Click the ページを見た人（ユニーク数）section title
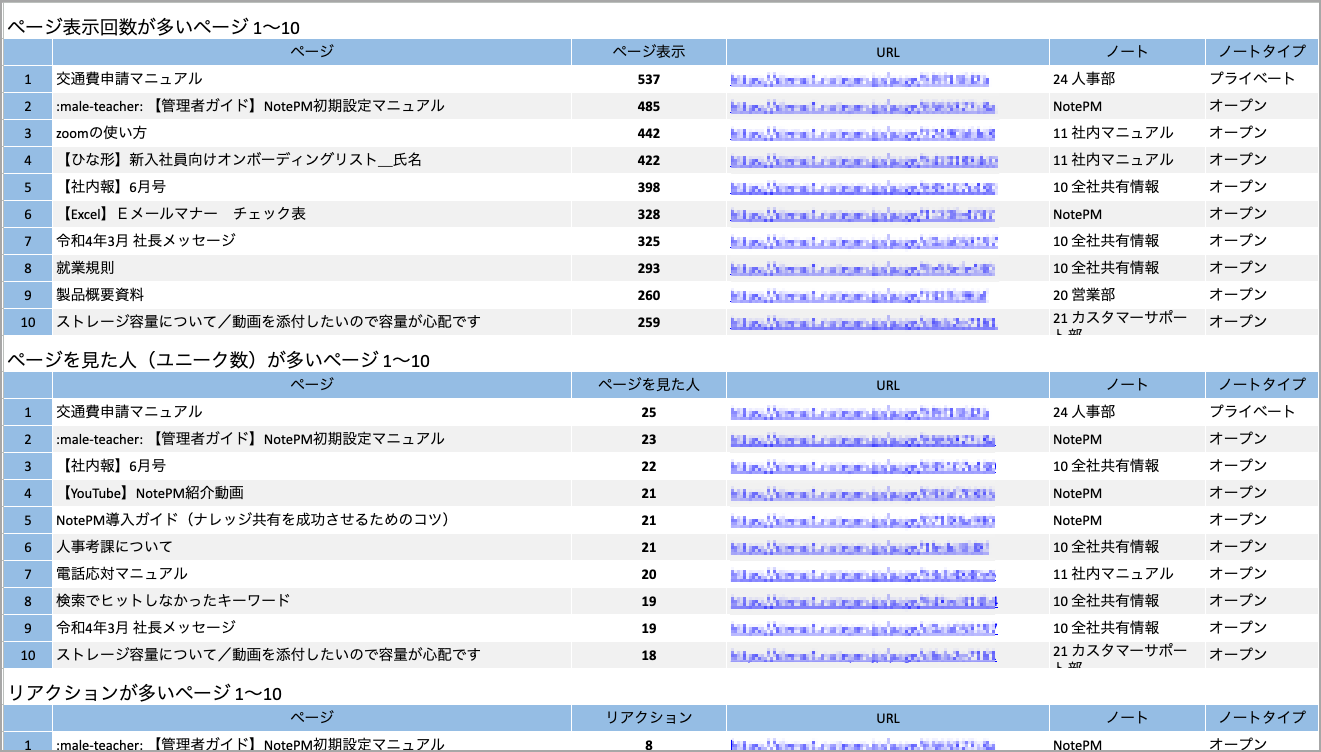 (x=218, y=360)
